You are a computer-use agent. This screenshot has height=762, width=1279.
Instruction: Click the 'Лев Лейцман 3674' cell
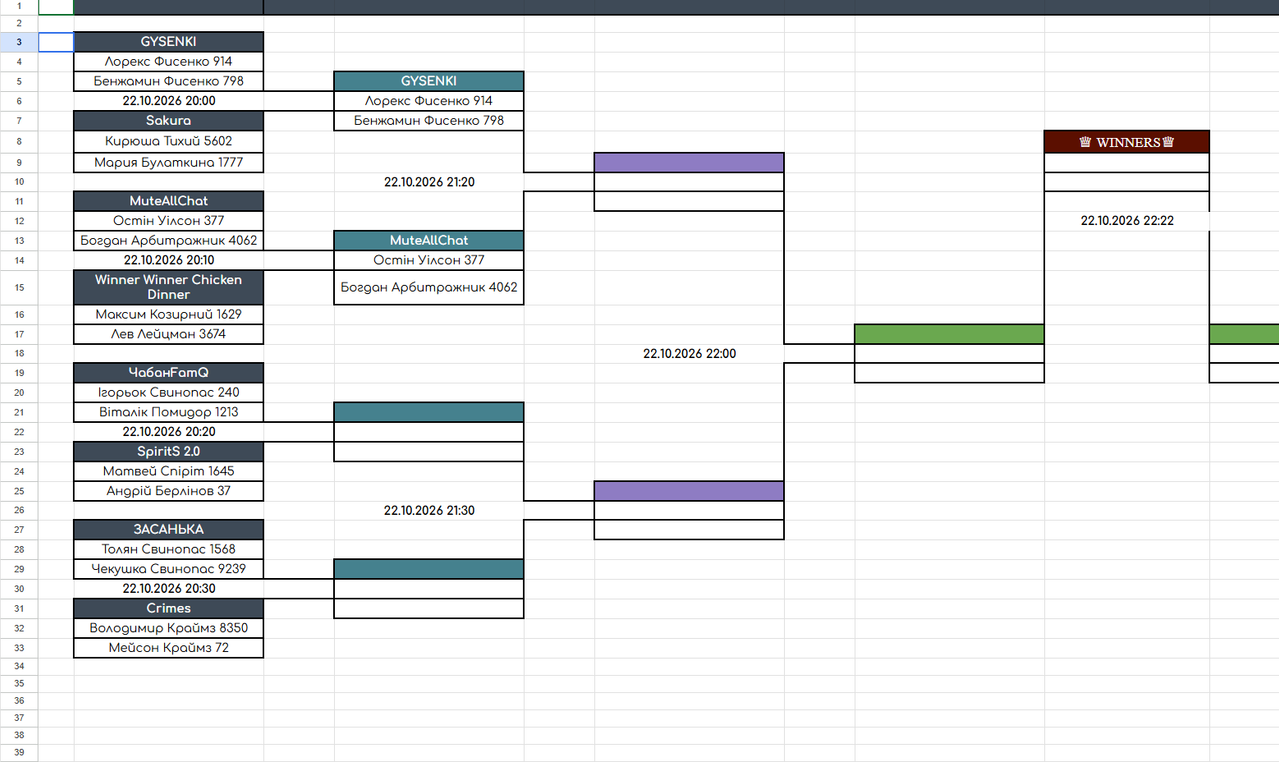pyautogui.click(x=169, y=334)
